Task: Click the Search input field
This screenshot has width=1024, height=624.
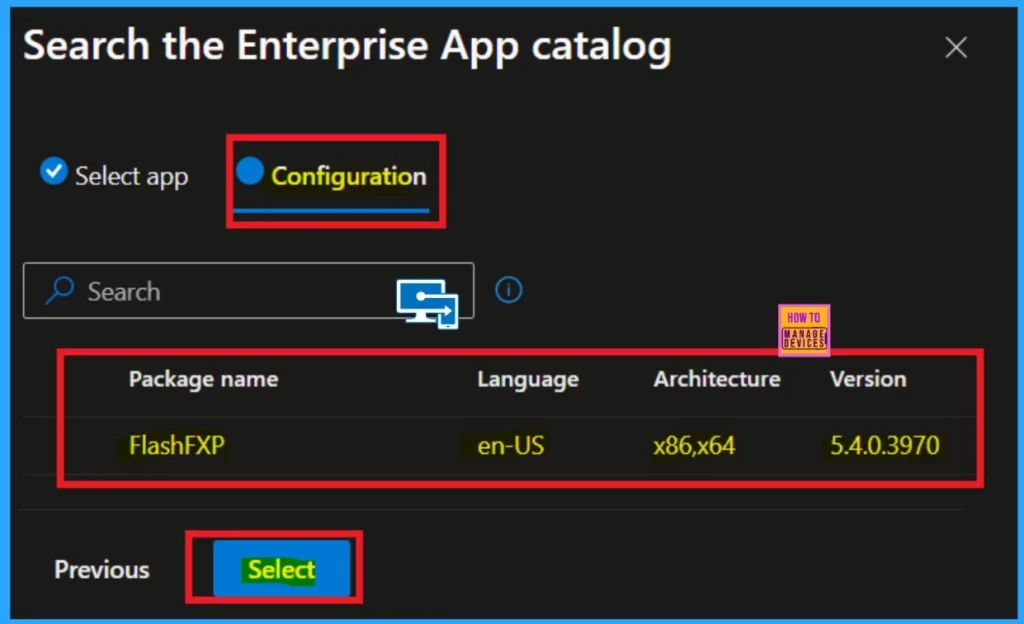Action: coord(248,291)
